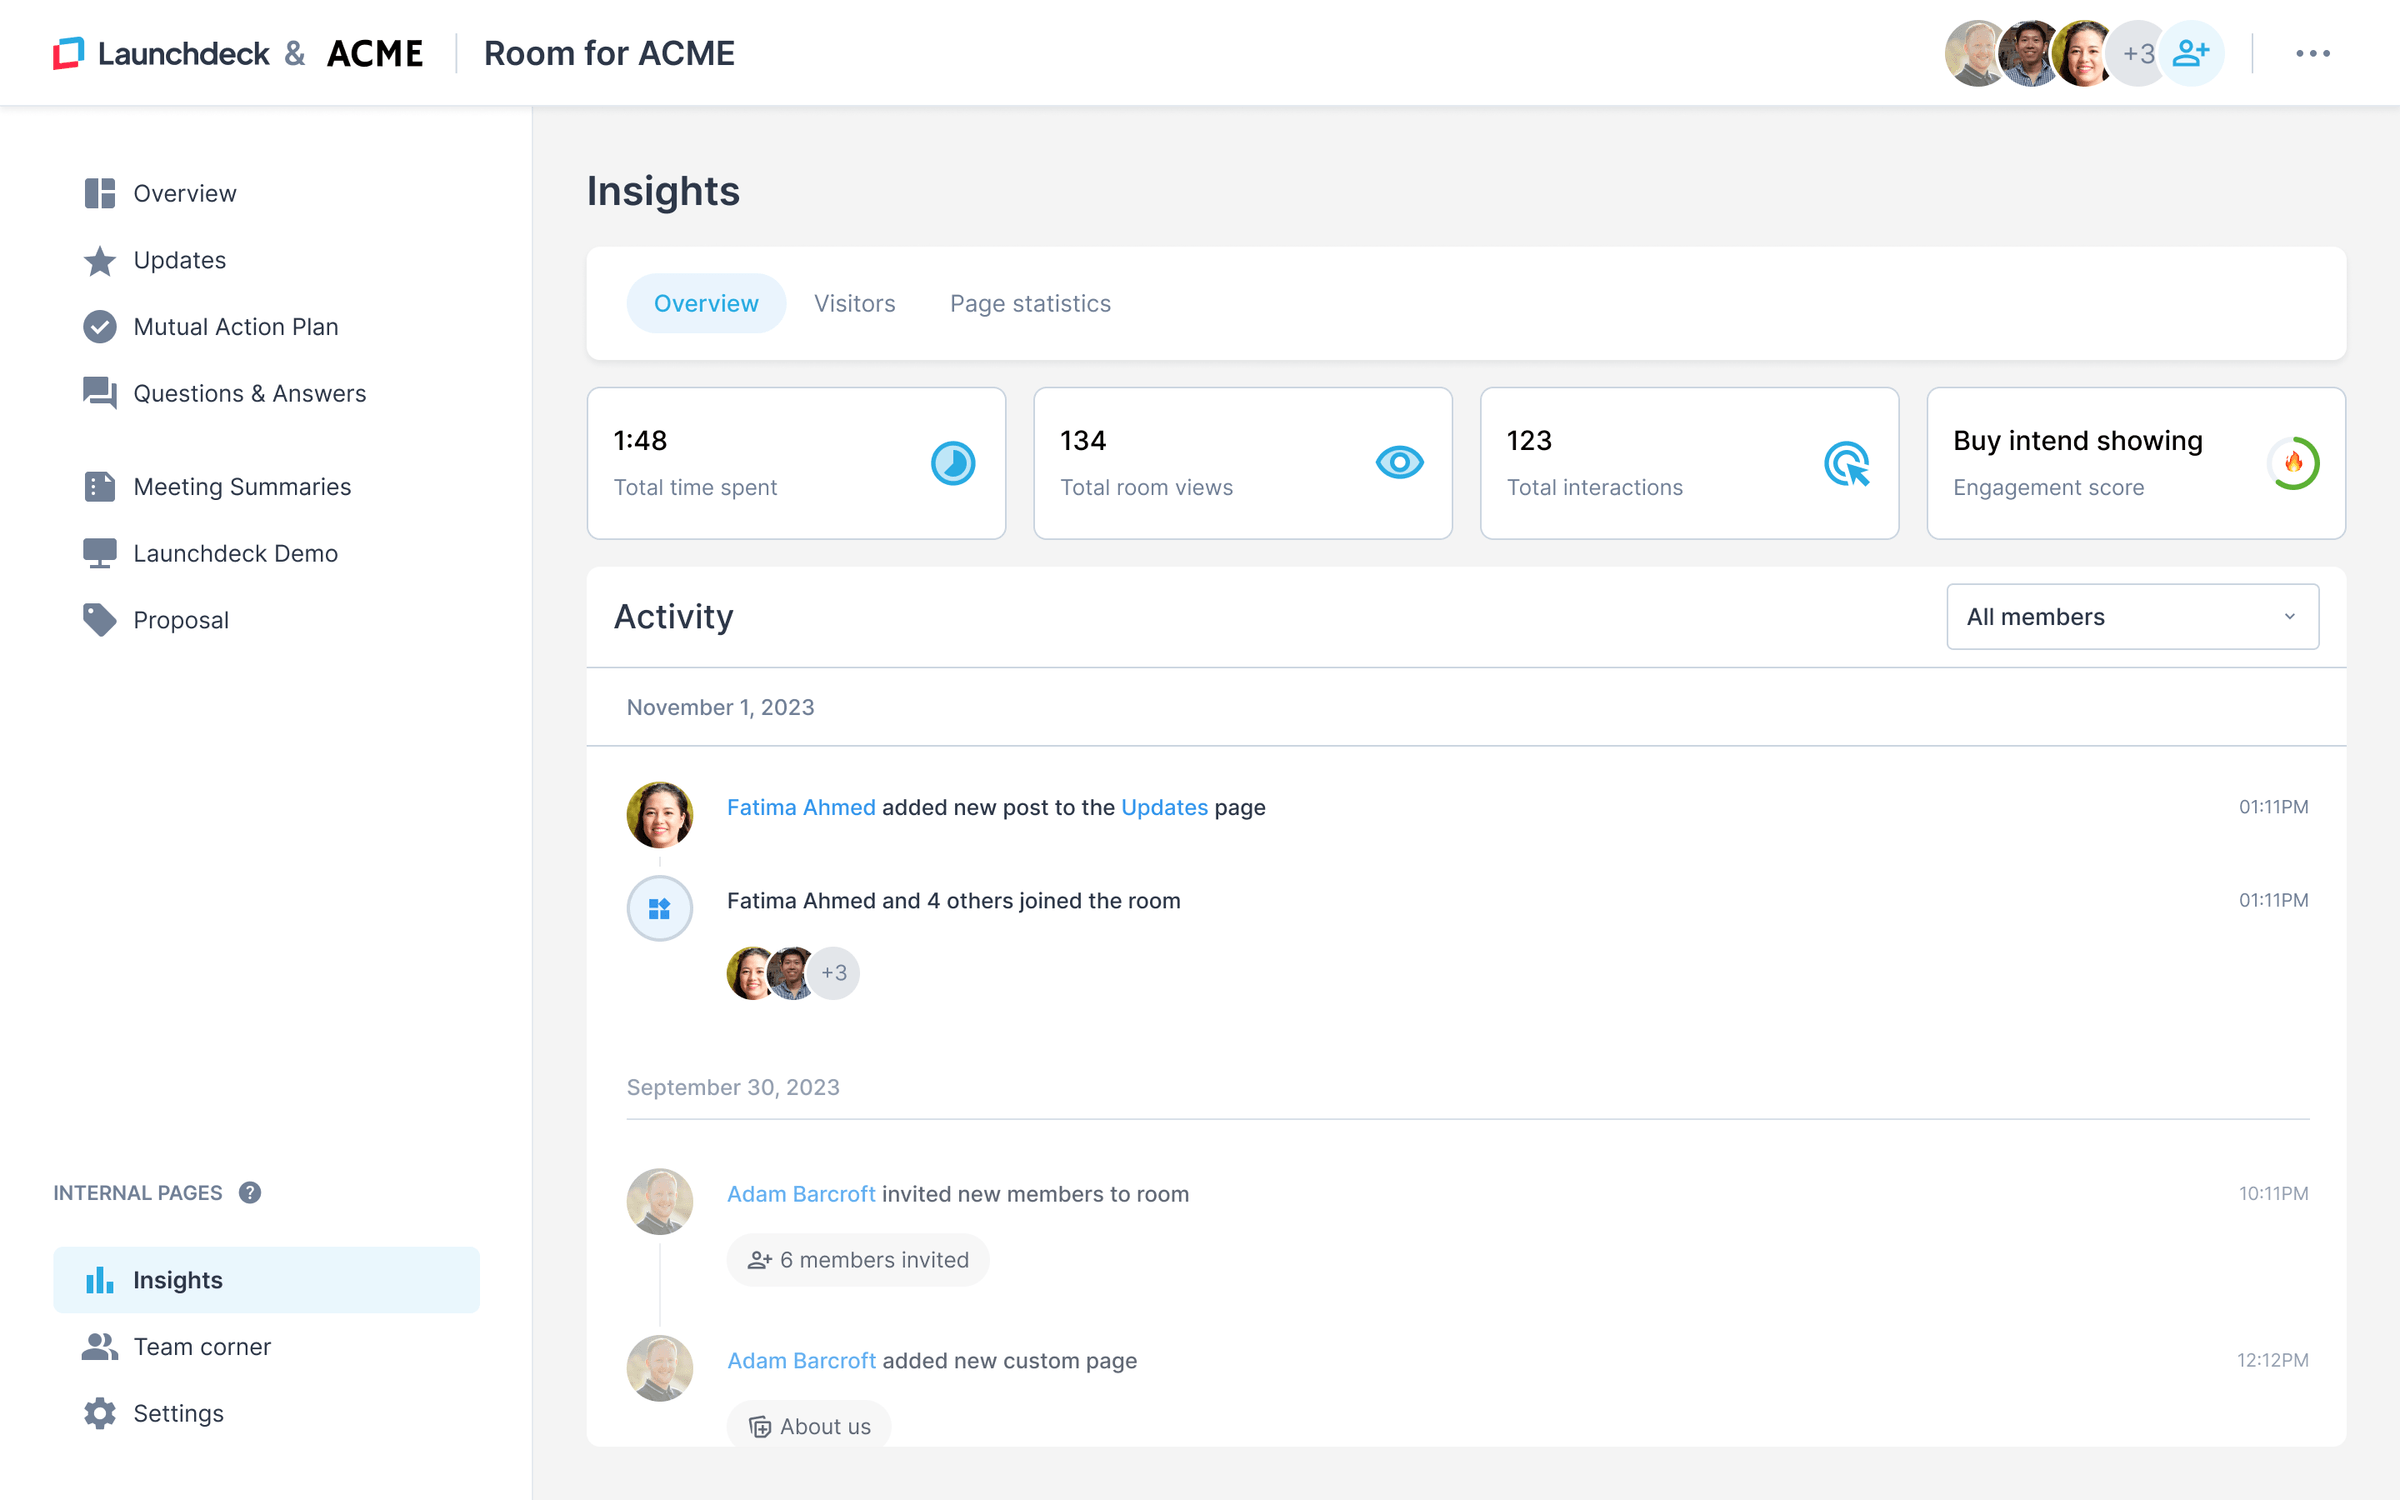This screenshot has width=2400, height=1500.
Task: Open Proposal tag item
Action: point(156,620)
